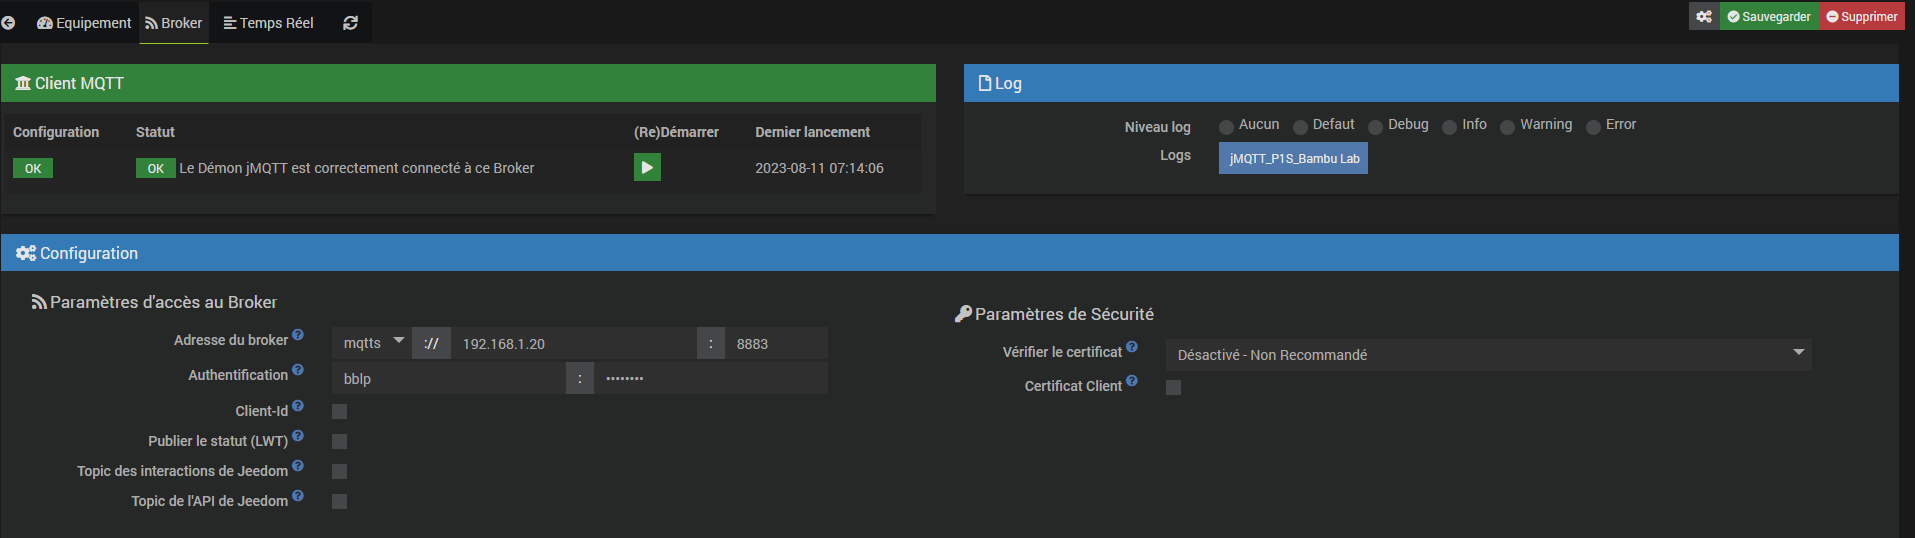Viewport: 1915px width, 538px height.
Task: Toggle the Certificat Client checkbox
Action: [1173, 387]
